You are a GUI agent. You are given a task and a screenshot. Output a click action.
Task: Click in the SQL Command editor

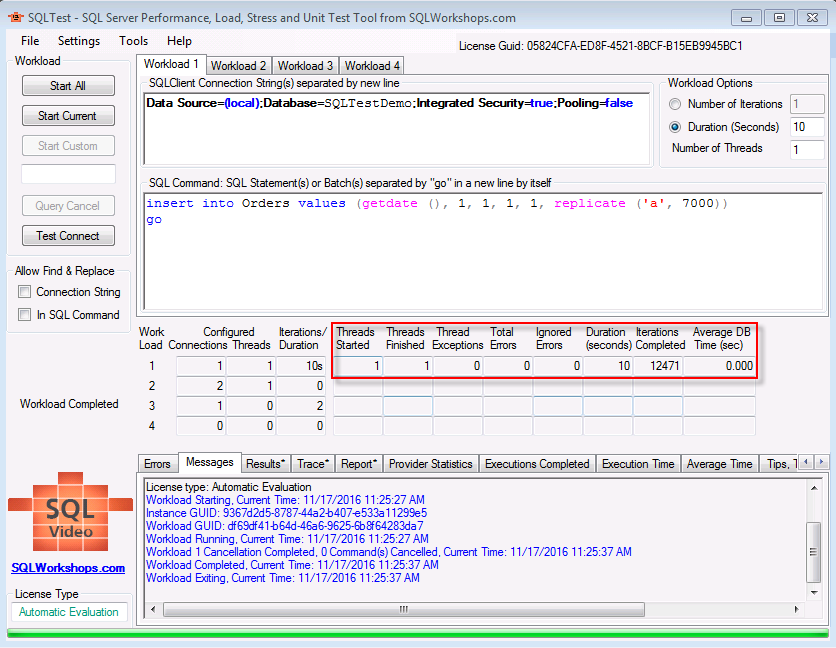coord(484,251)
